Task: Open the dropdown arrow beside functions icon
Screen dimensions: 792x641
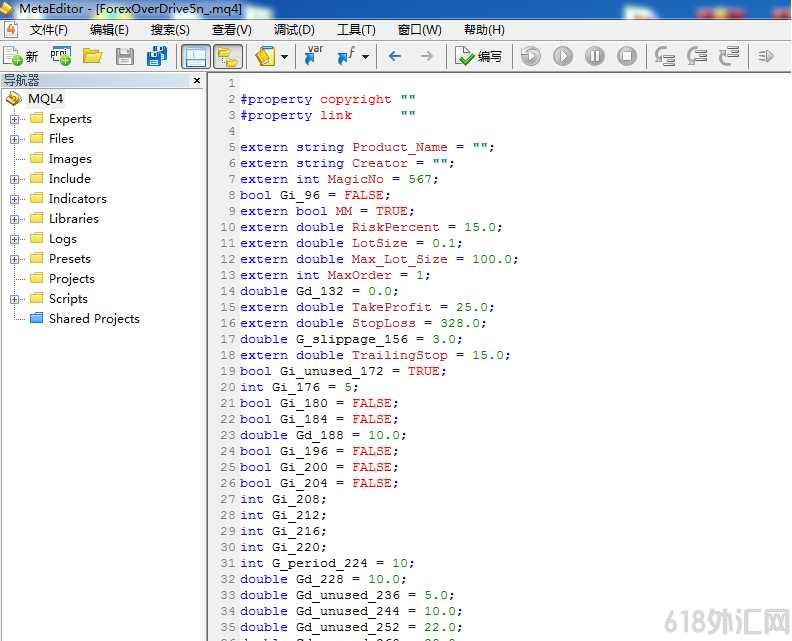Action: 366,57
